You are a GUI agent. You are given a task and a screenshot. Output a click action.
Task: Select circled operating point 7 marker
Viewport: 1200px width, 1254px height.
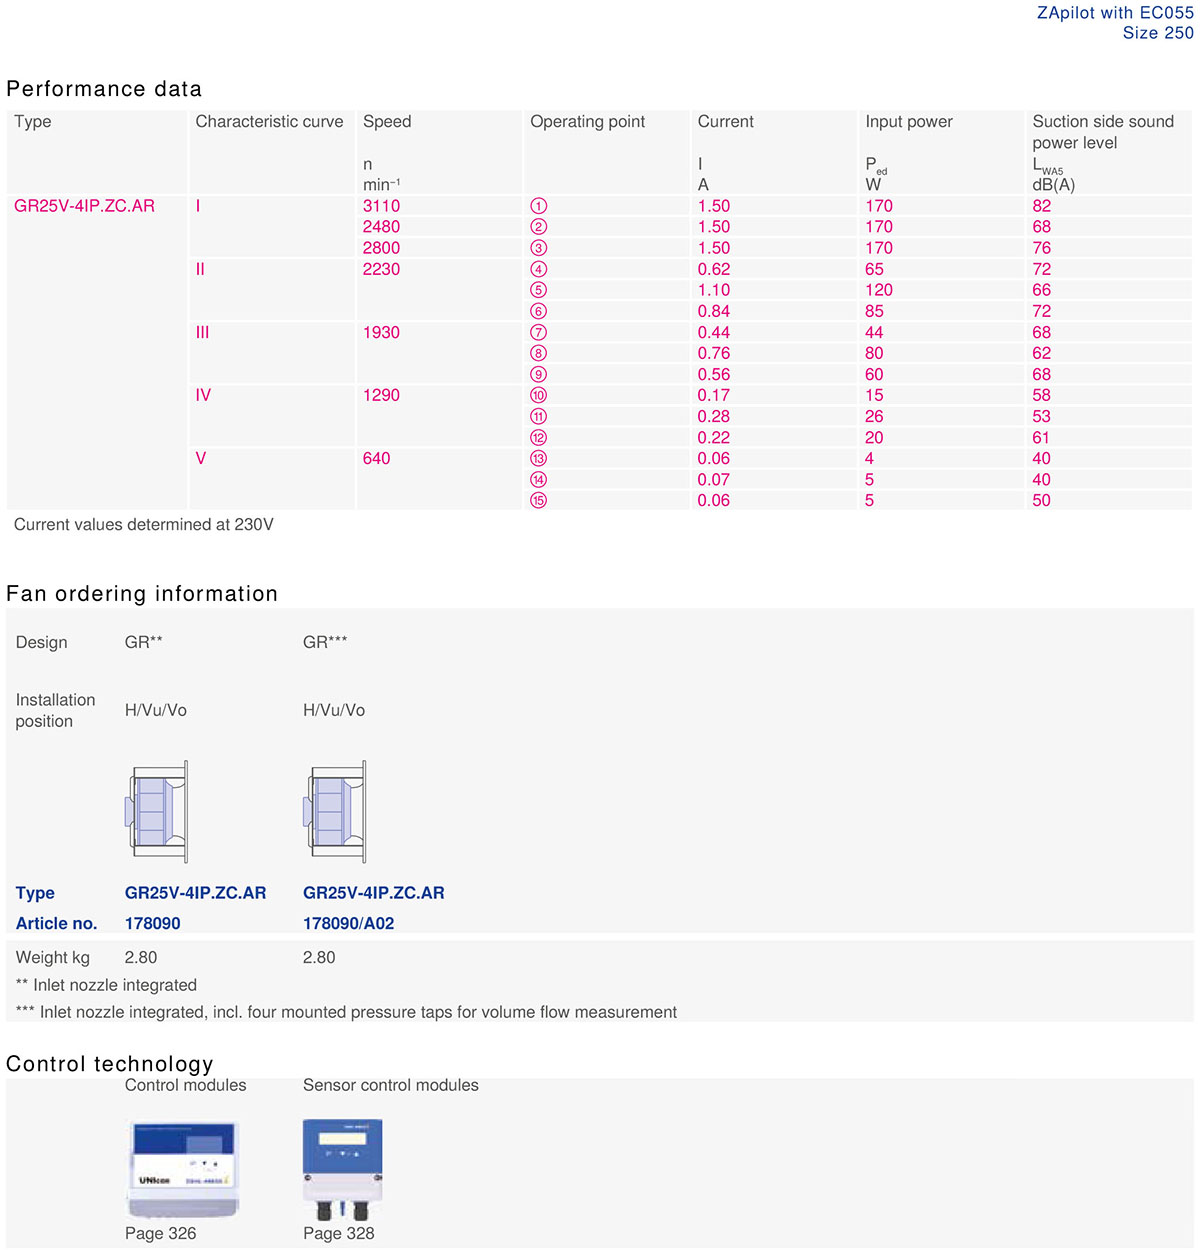click(539, 332)
